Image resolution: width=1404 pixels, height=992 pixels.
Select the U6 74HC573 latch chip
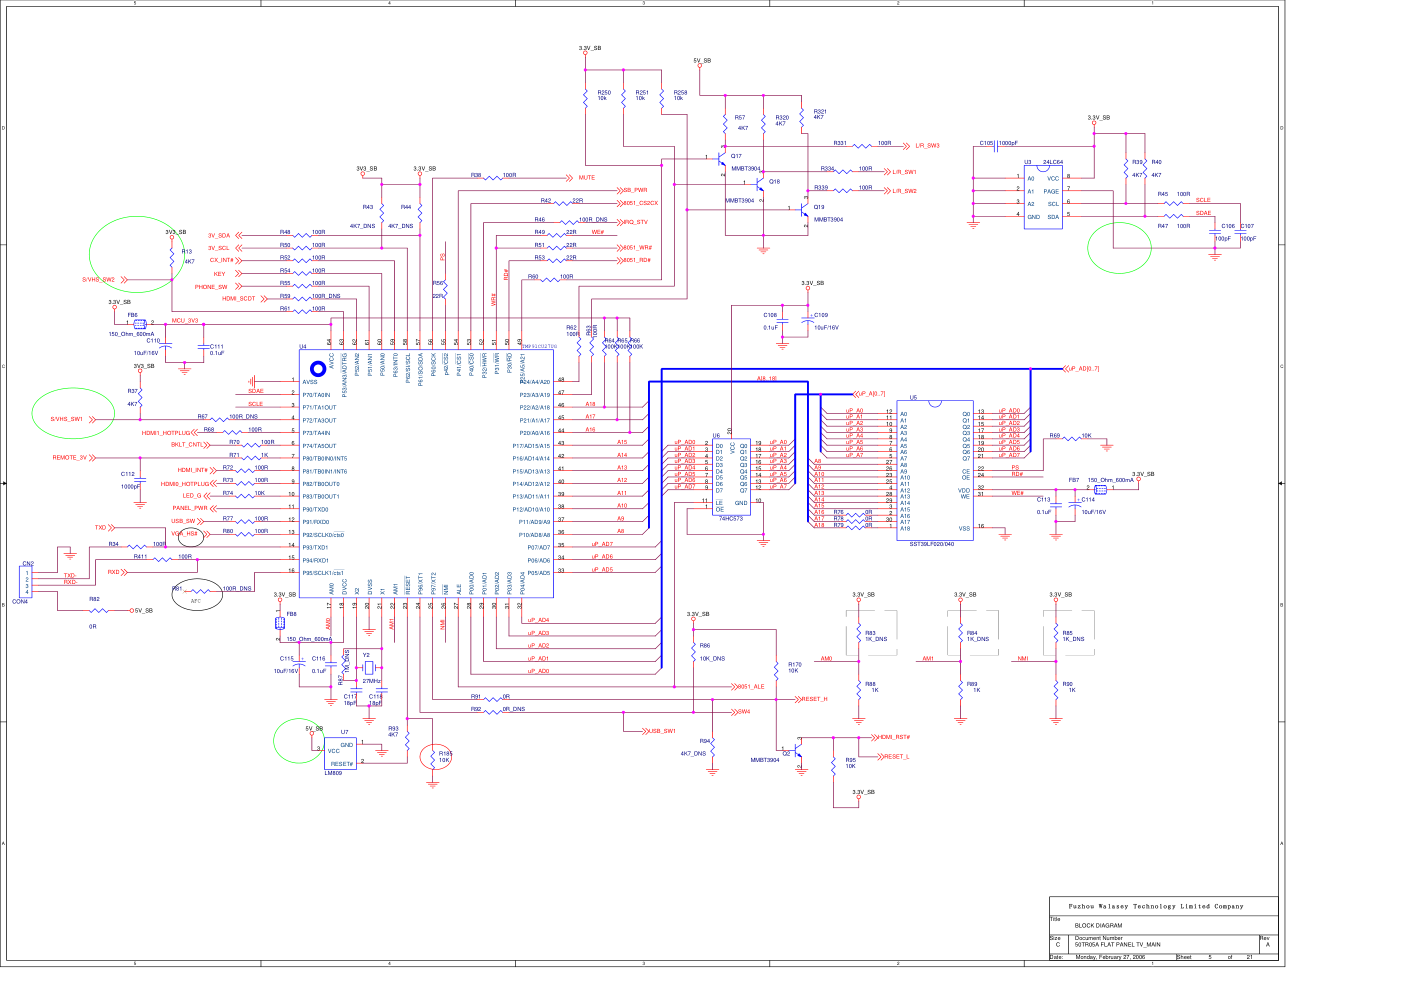(x=731, y=474)
